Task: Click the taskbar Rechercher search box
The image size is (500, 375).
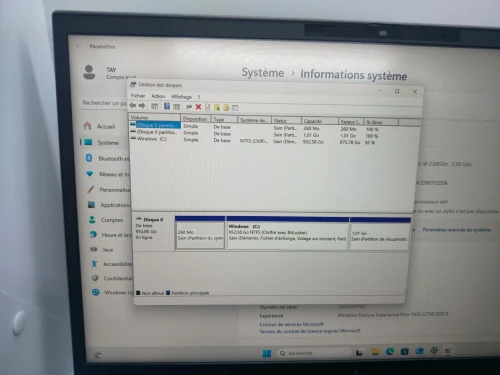Action: point(314,353)
